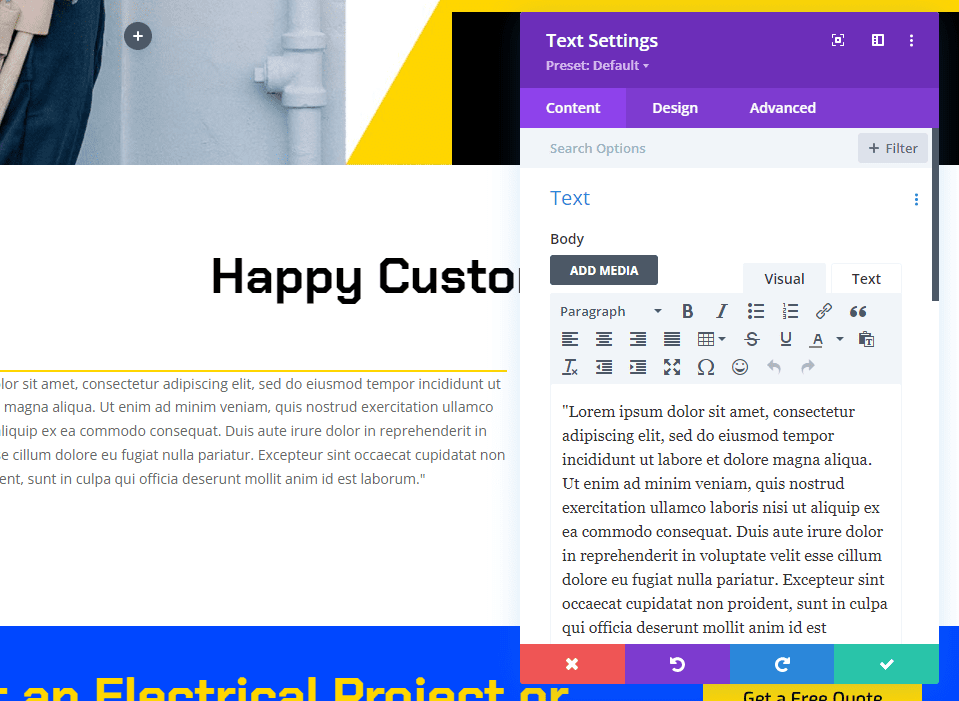Insert an unordered bullet list

pos(756,311)
